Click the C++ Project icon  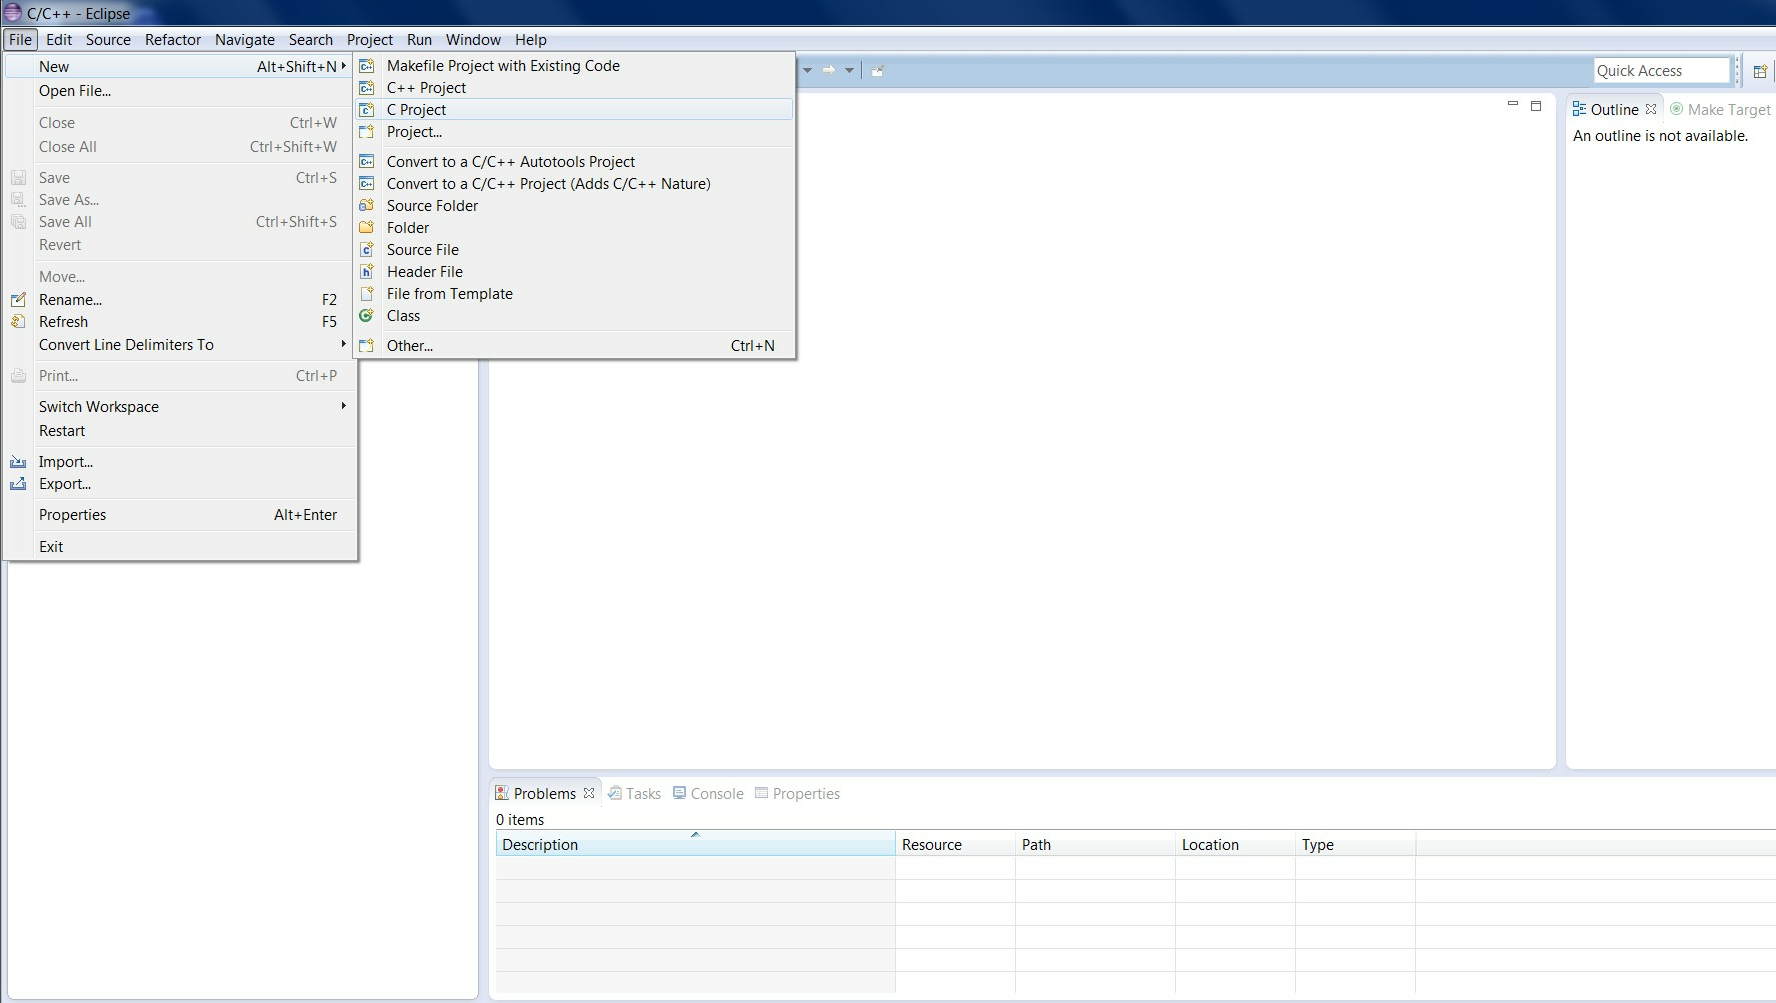[x=367, y=88]
